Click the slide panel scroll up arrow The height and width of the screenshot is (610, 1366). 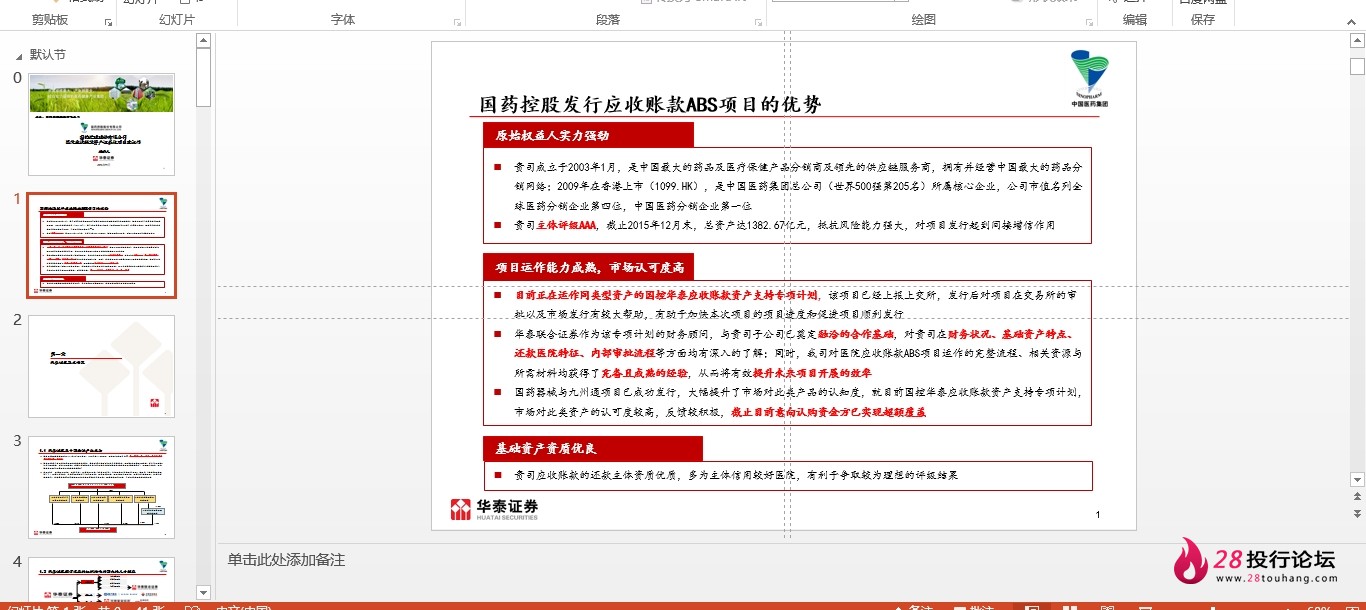tap(204, 40)
